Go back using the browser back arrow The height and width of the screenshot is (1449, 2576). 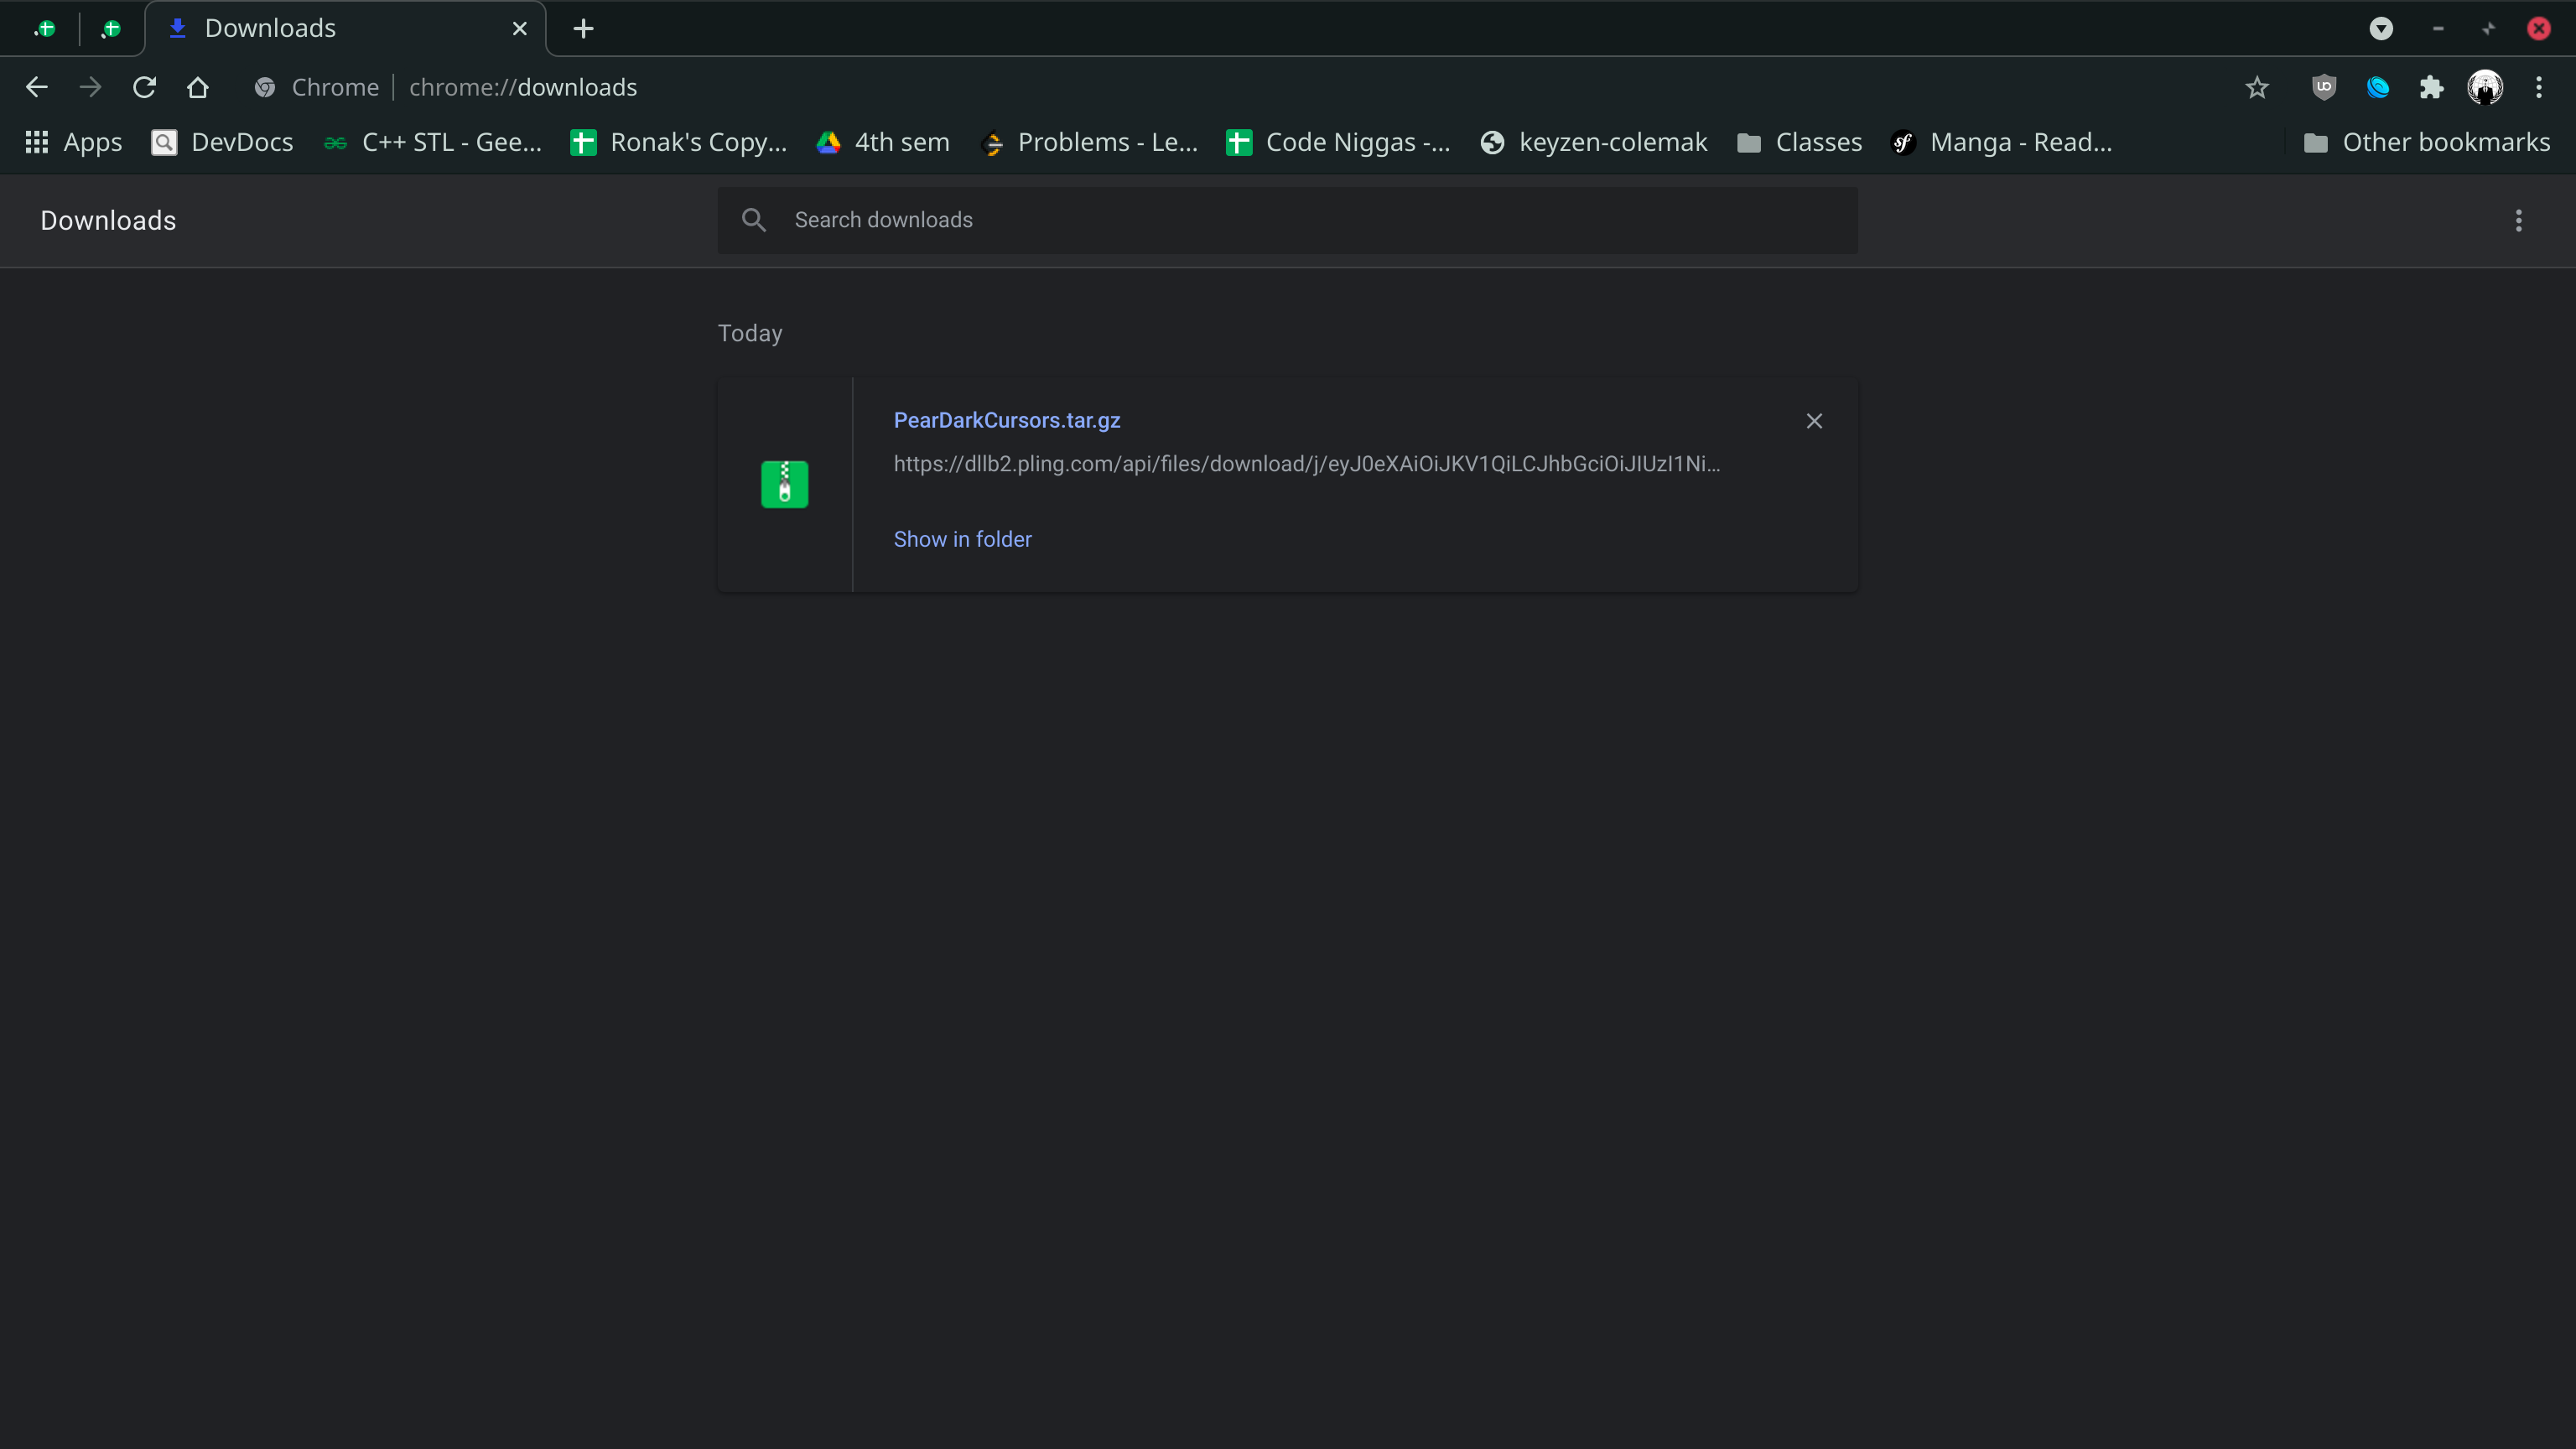37,87
